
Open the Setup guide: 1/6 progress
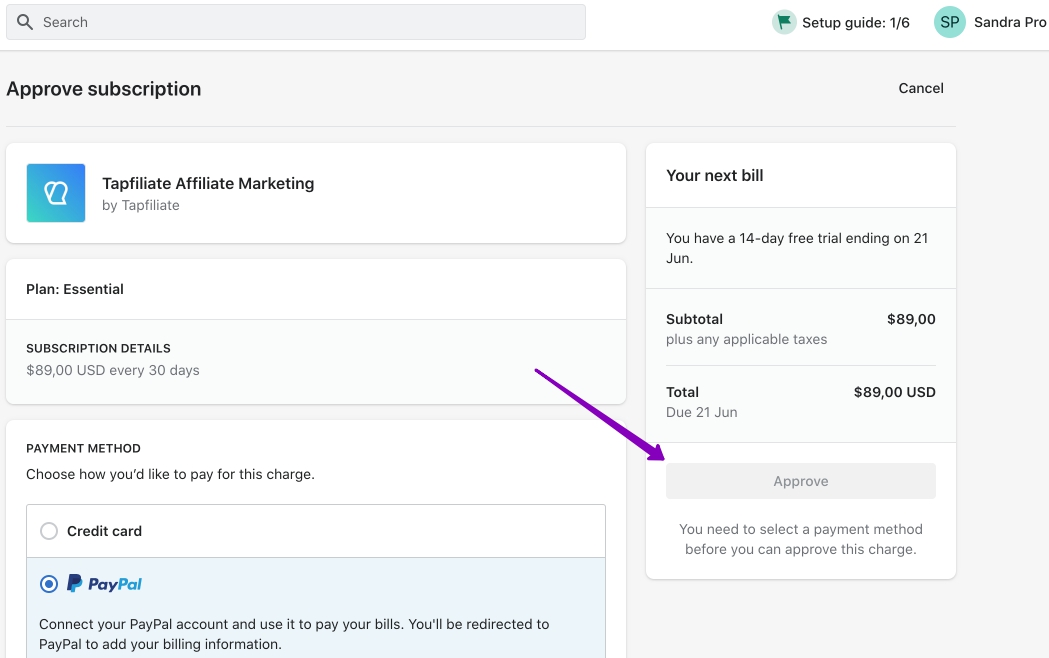coord(855,22)
